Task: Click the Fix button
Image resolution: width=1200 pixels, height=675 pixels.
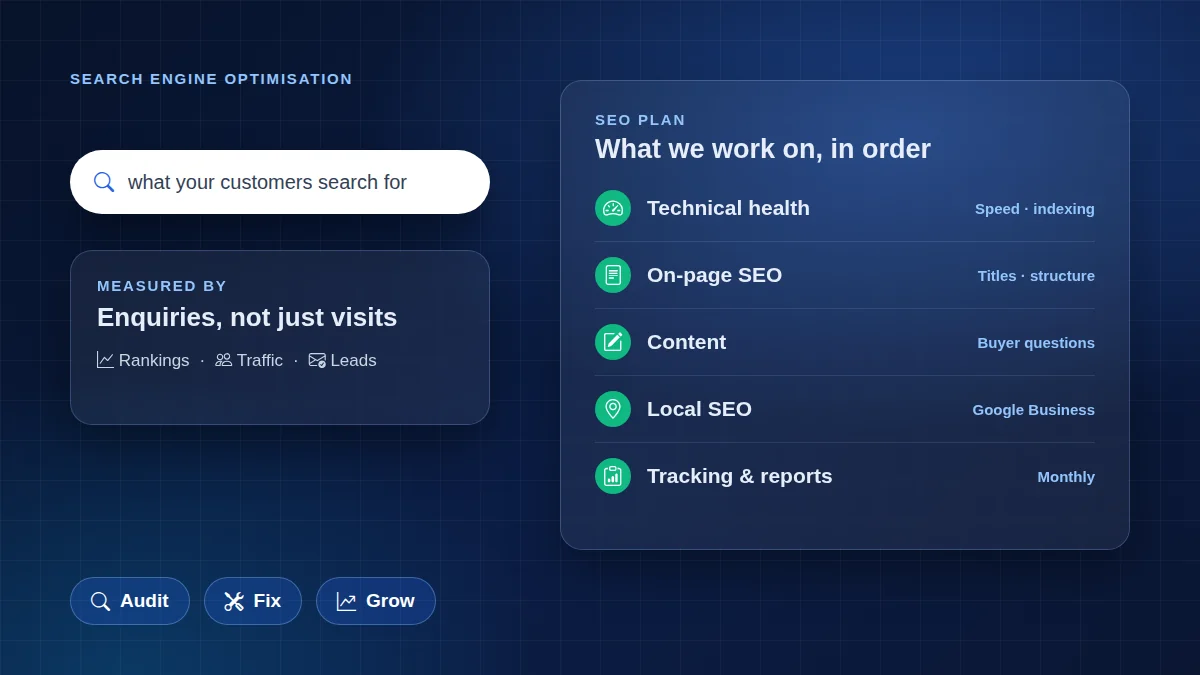Action: tap(253, 601)
